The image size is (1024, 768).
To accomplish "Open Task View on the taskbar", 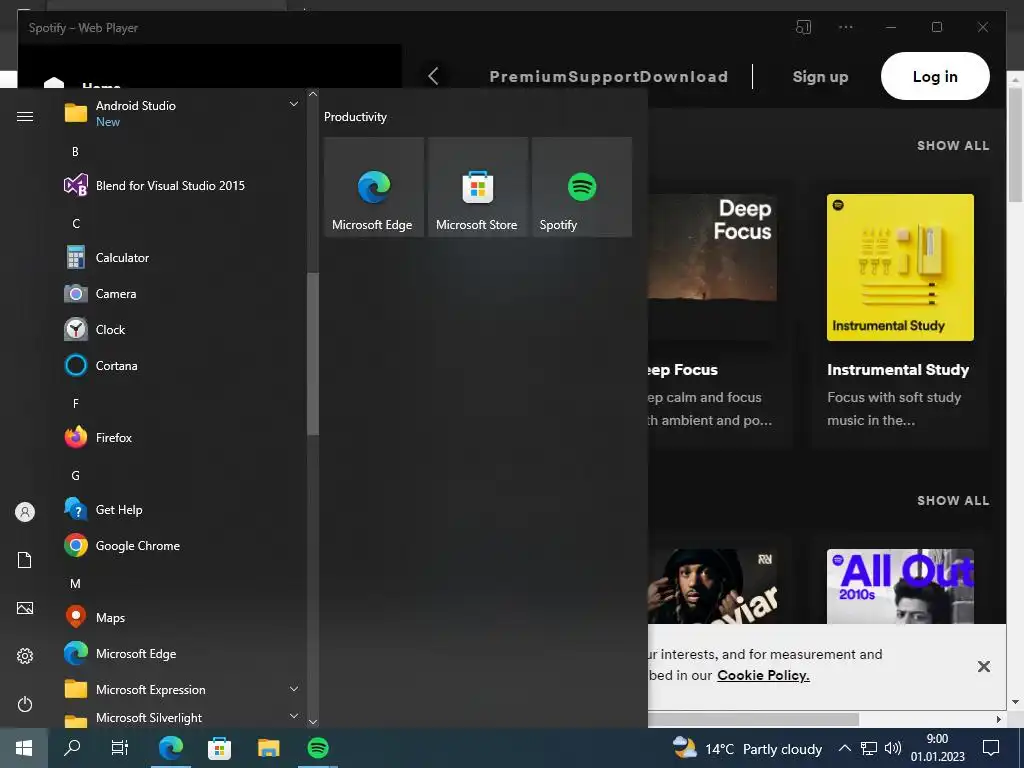I will (x=120, y=748).
